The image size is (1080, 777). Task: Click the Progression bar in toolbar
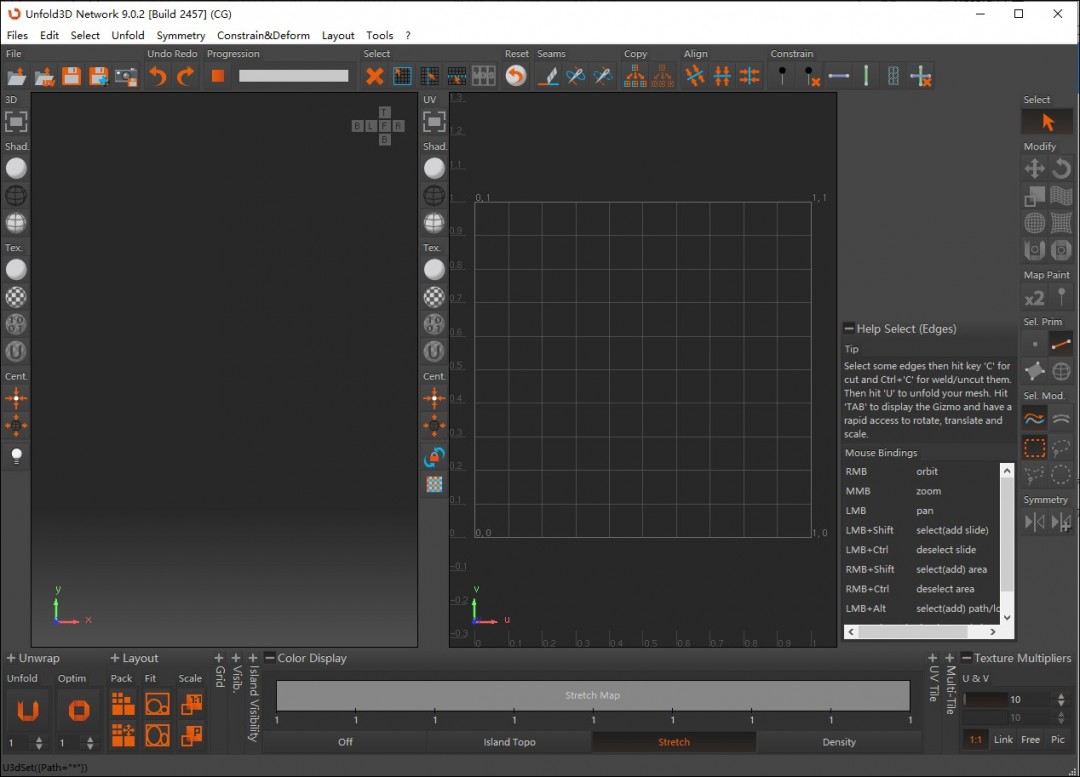(293, 76)
